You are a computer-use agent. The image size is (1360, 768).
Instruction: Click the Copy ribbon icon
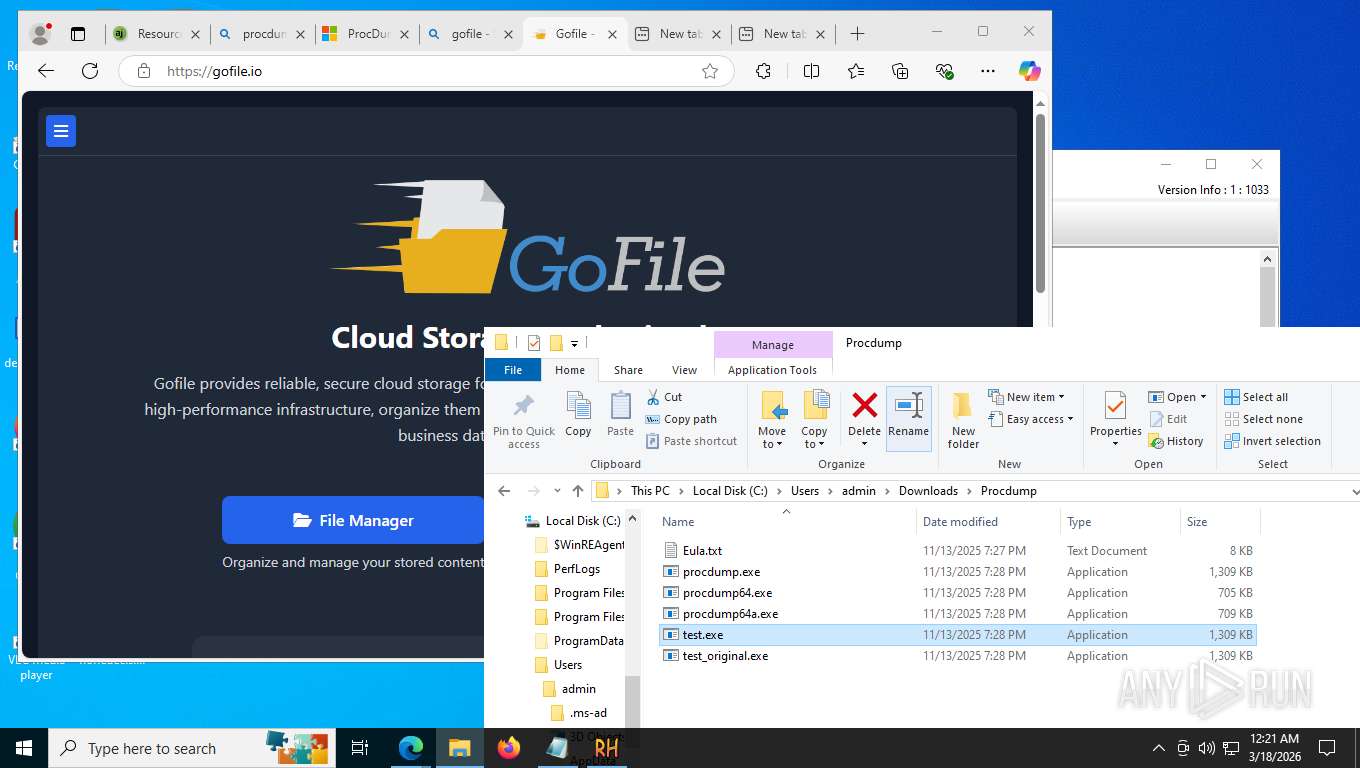(578, 415)
